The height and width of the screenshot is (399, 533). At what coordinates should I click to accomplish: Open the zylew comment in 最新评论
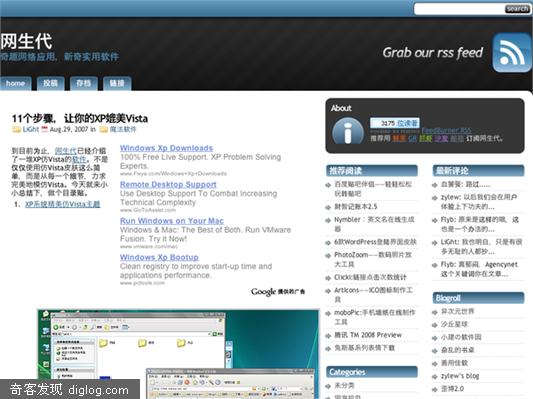(x=479, y=202)
